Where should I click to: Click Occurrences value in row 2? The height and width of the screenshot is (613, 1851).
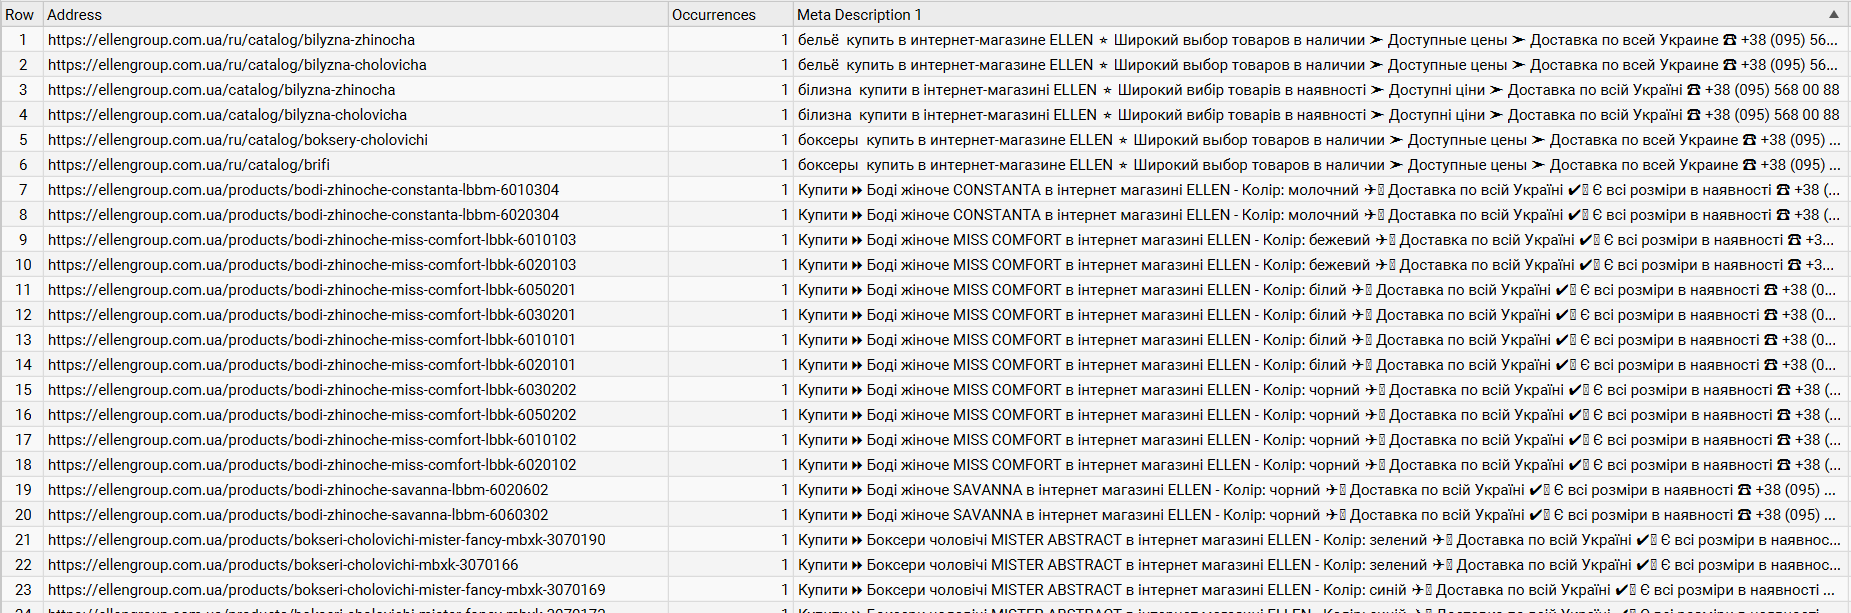(731, 65)
